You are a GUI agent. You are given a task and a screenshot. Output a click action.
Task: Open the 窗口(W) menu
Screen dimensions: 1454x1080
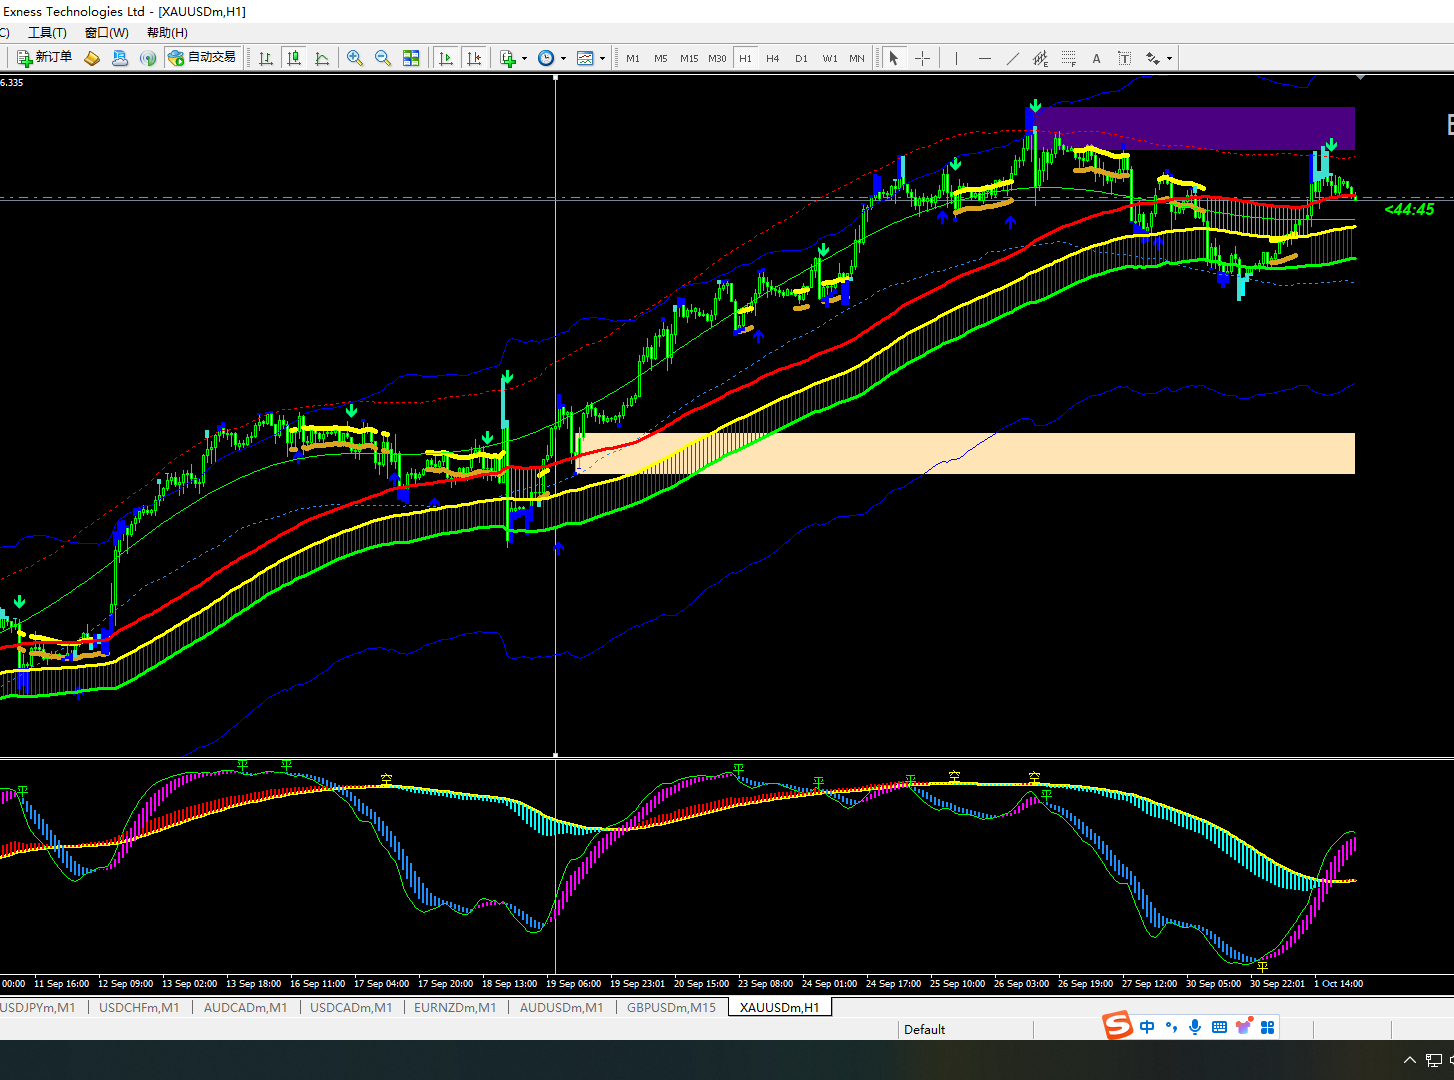coord(106,33)
